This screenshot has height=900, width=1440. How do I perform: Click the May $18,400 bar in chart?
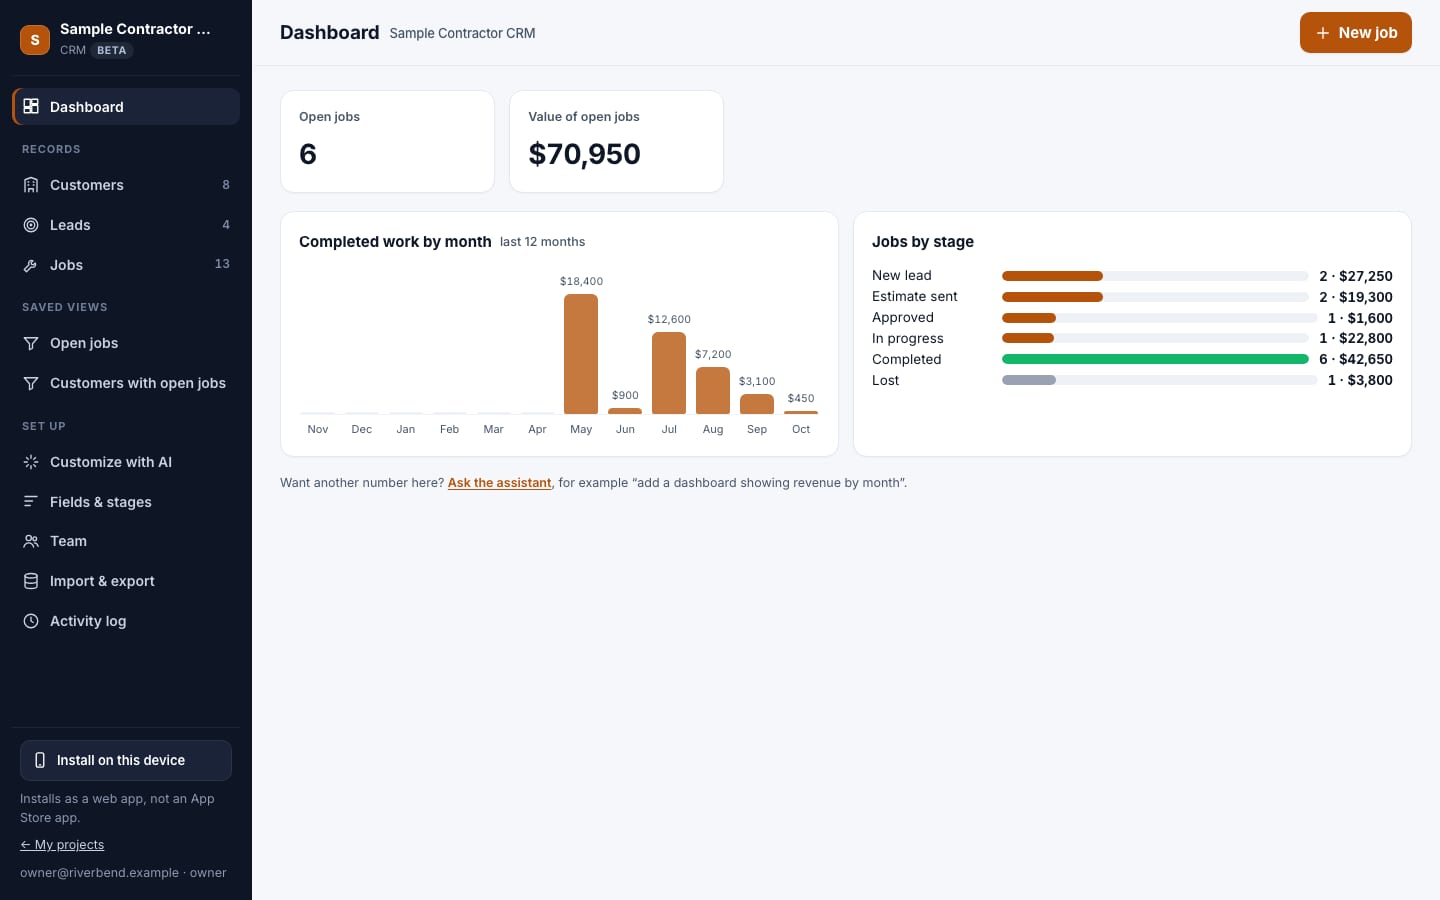click(x=581, y=354)
